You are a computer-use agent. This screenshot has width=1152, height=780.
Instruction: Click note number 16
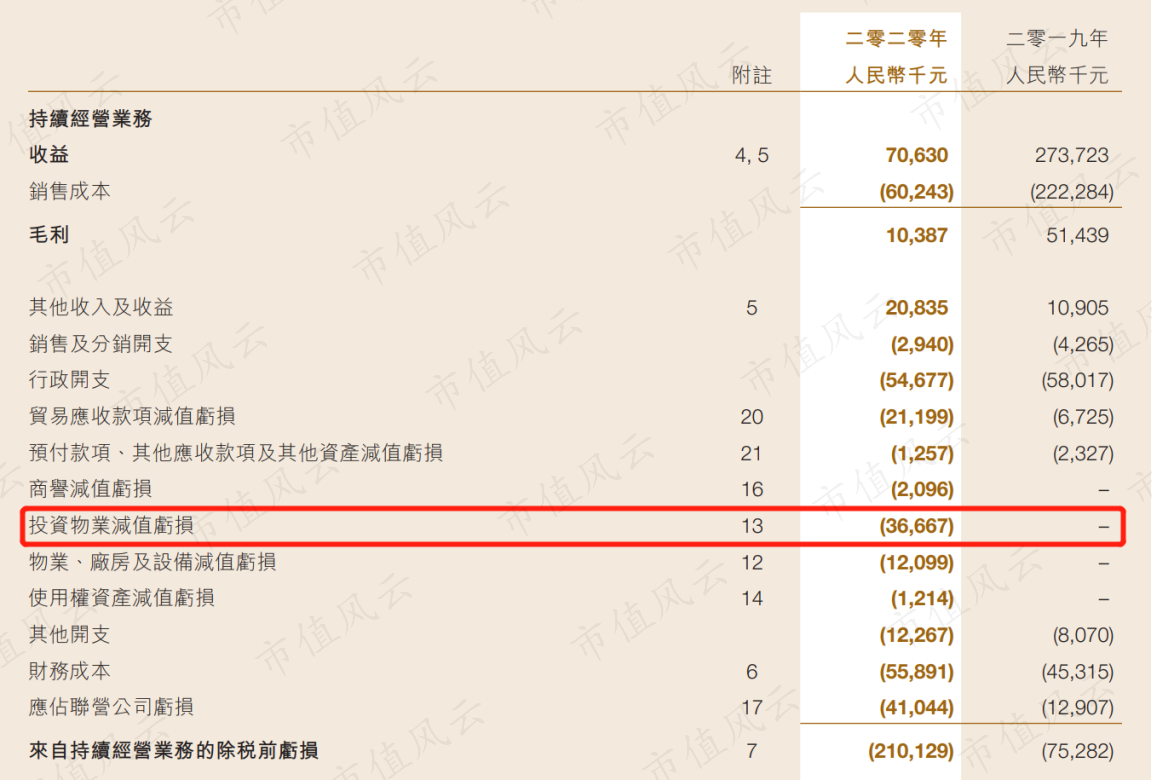(752, 489)
